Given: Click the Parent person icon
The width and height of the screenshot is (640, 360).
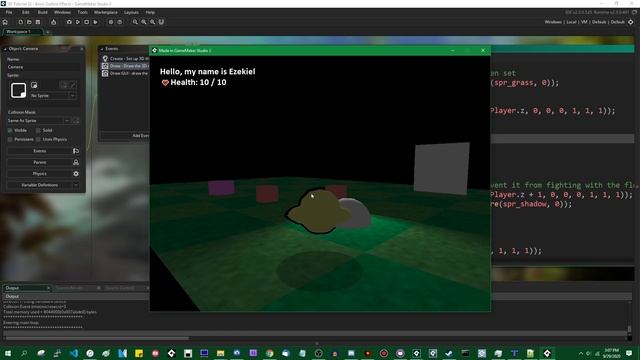Looking at the screenshot, I should tap(76, 162).
